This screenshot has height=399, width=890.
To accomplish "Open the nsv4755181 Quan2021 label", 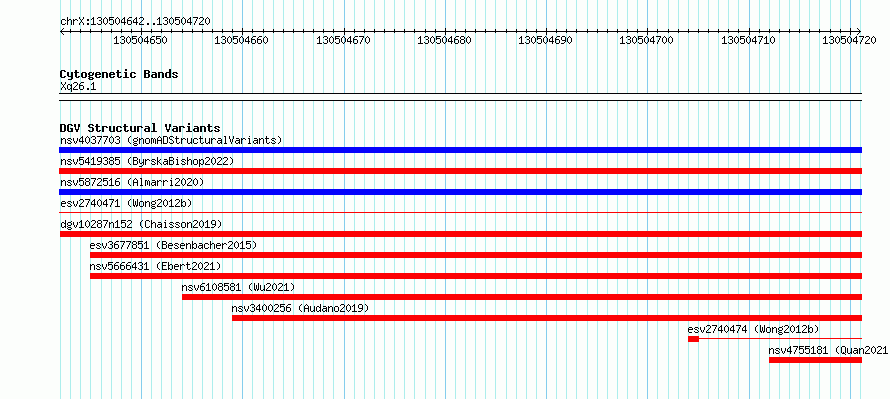I will pyautogui.click(x=828, y=350).
